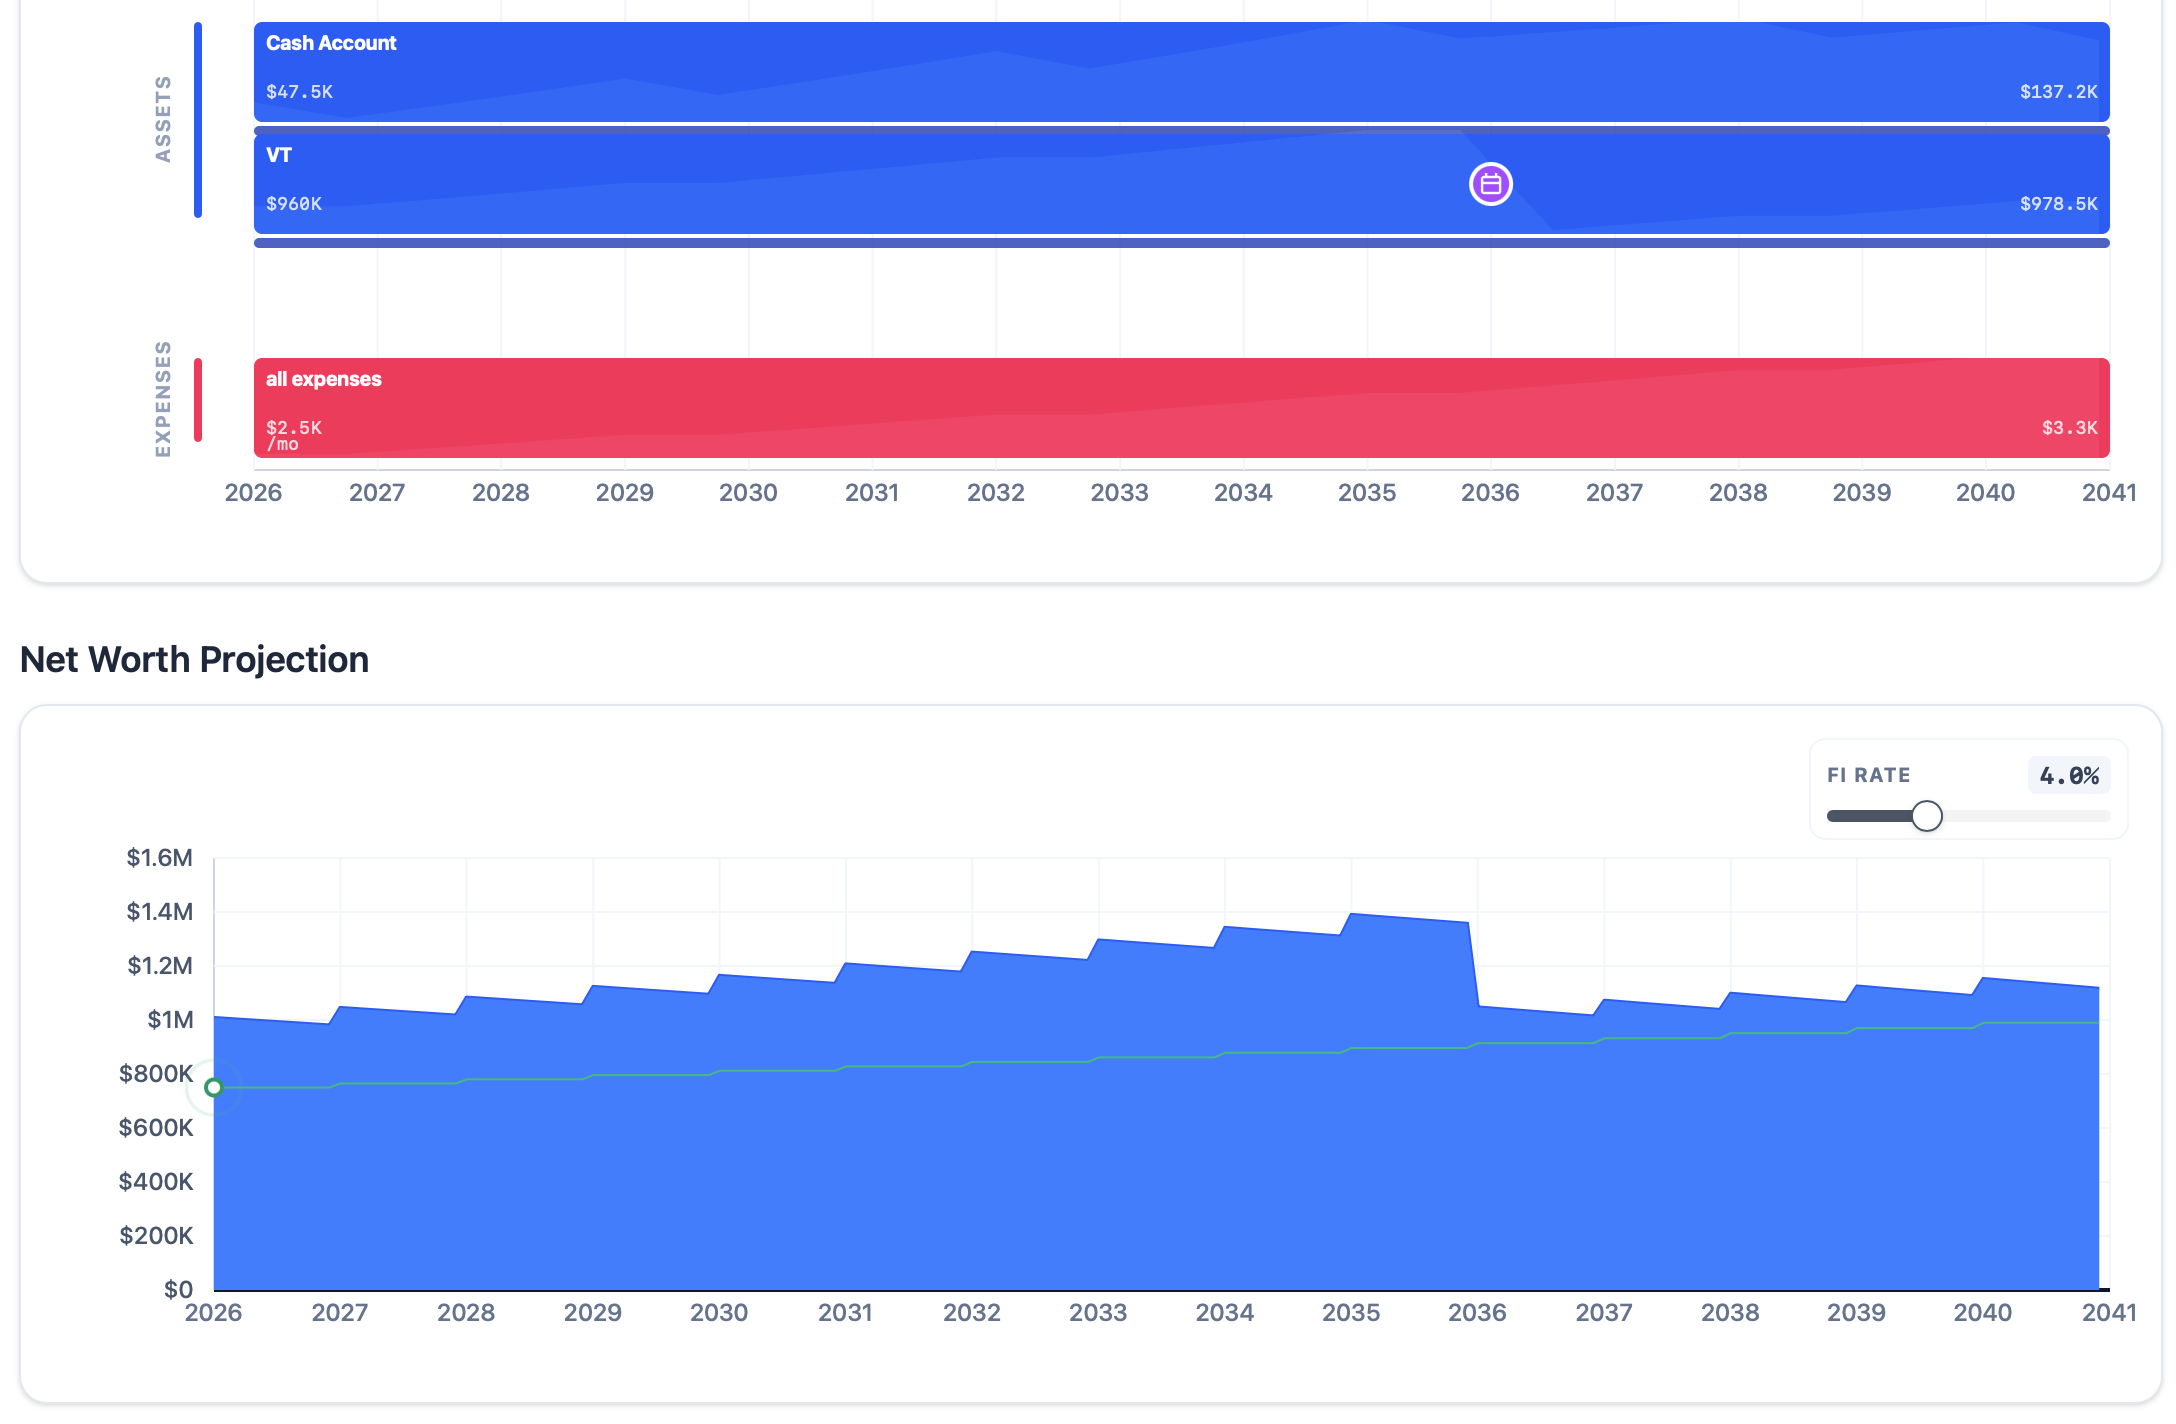Click the all expenses title text
This screenshot has height=1424, width=2176.
pyautogui.click(x=323, y=379)
